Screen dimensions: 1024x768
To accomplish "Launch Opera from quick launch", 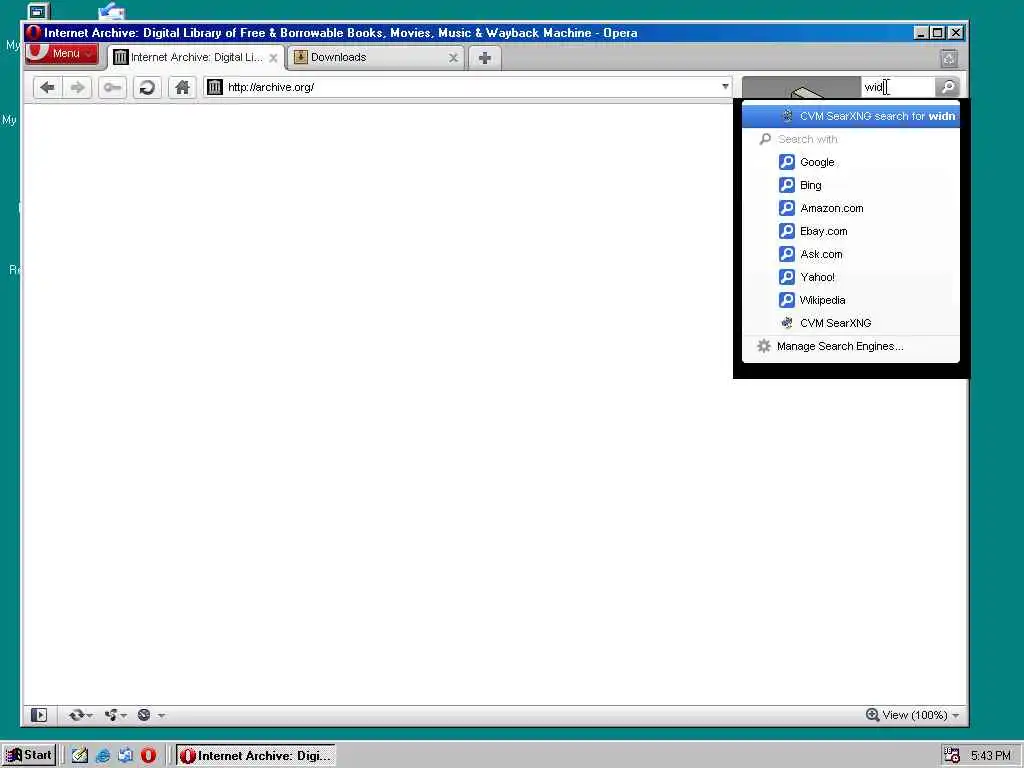I will pyautogui.click(x=148, y=756).
